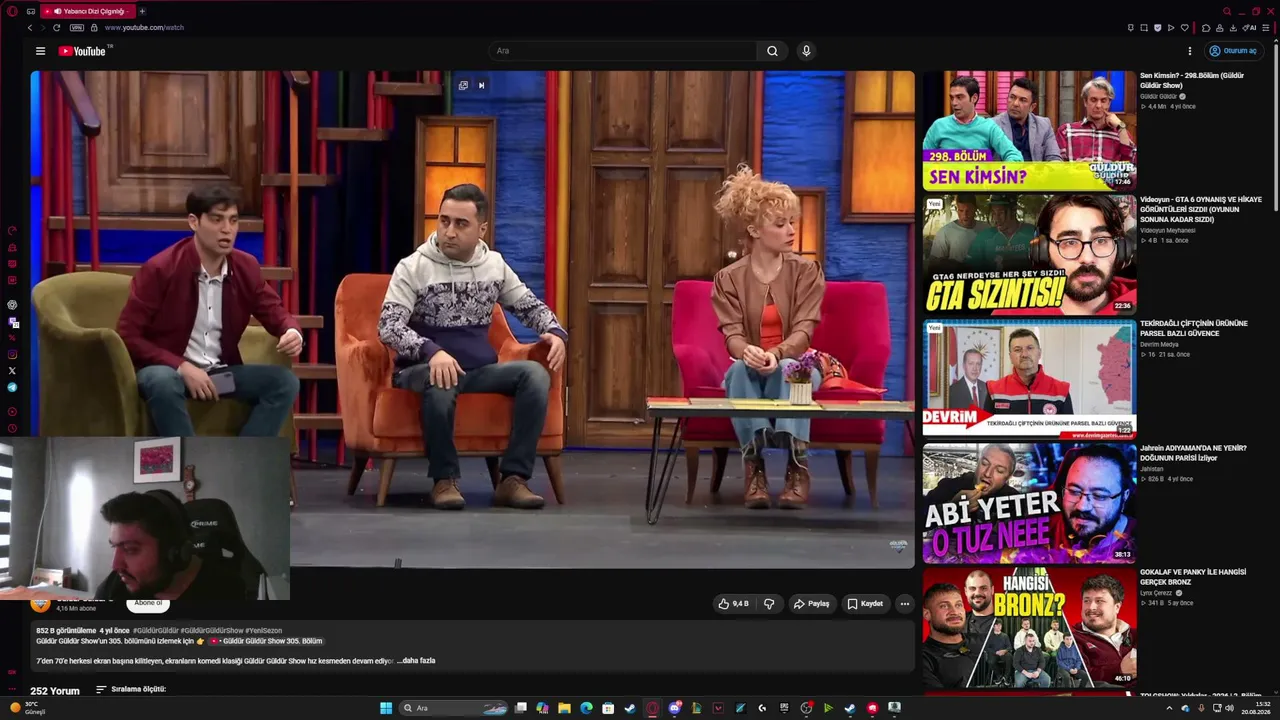Click the Windows taskbar search box
The width and height of the screenshot is (1280, 720).
tap(454, 708)
